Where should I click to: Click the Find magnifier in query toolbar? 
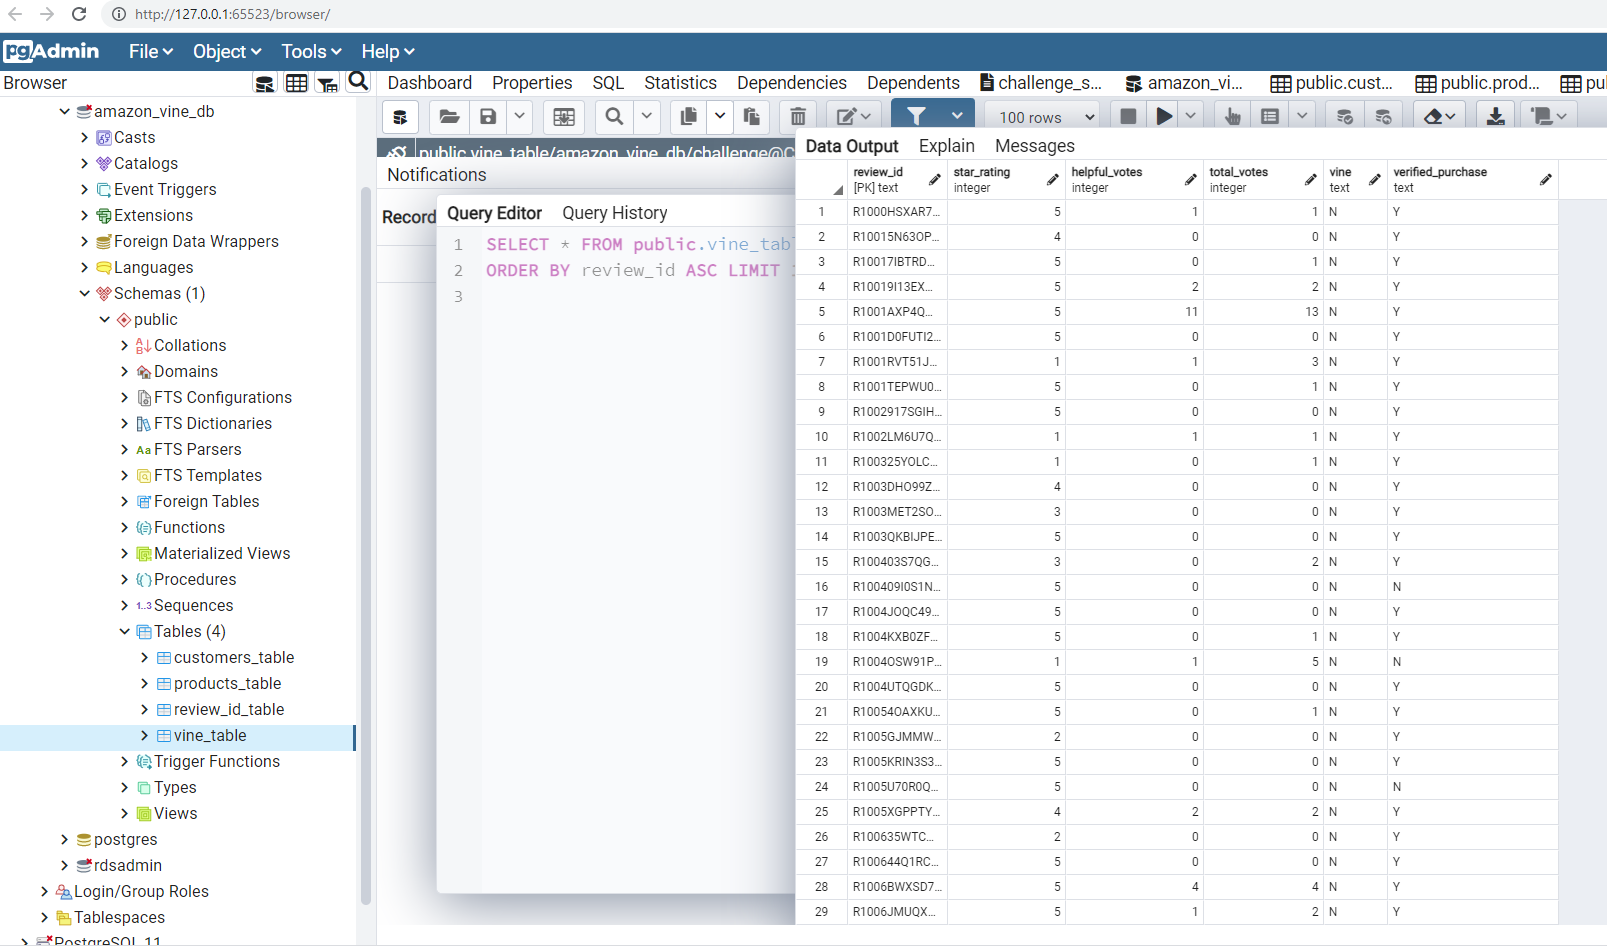coord(614,117)
